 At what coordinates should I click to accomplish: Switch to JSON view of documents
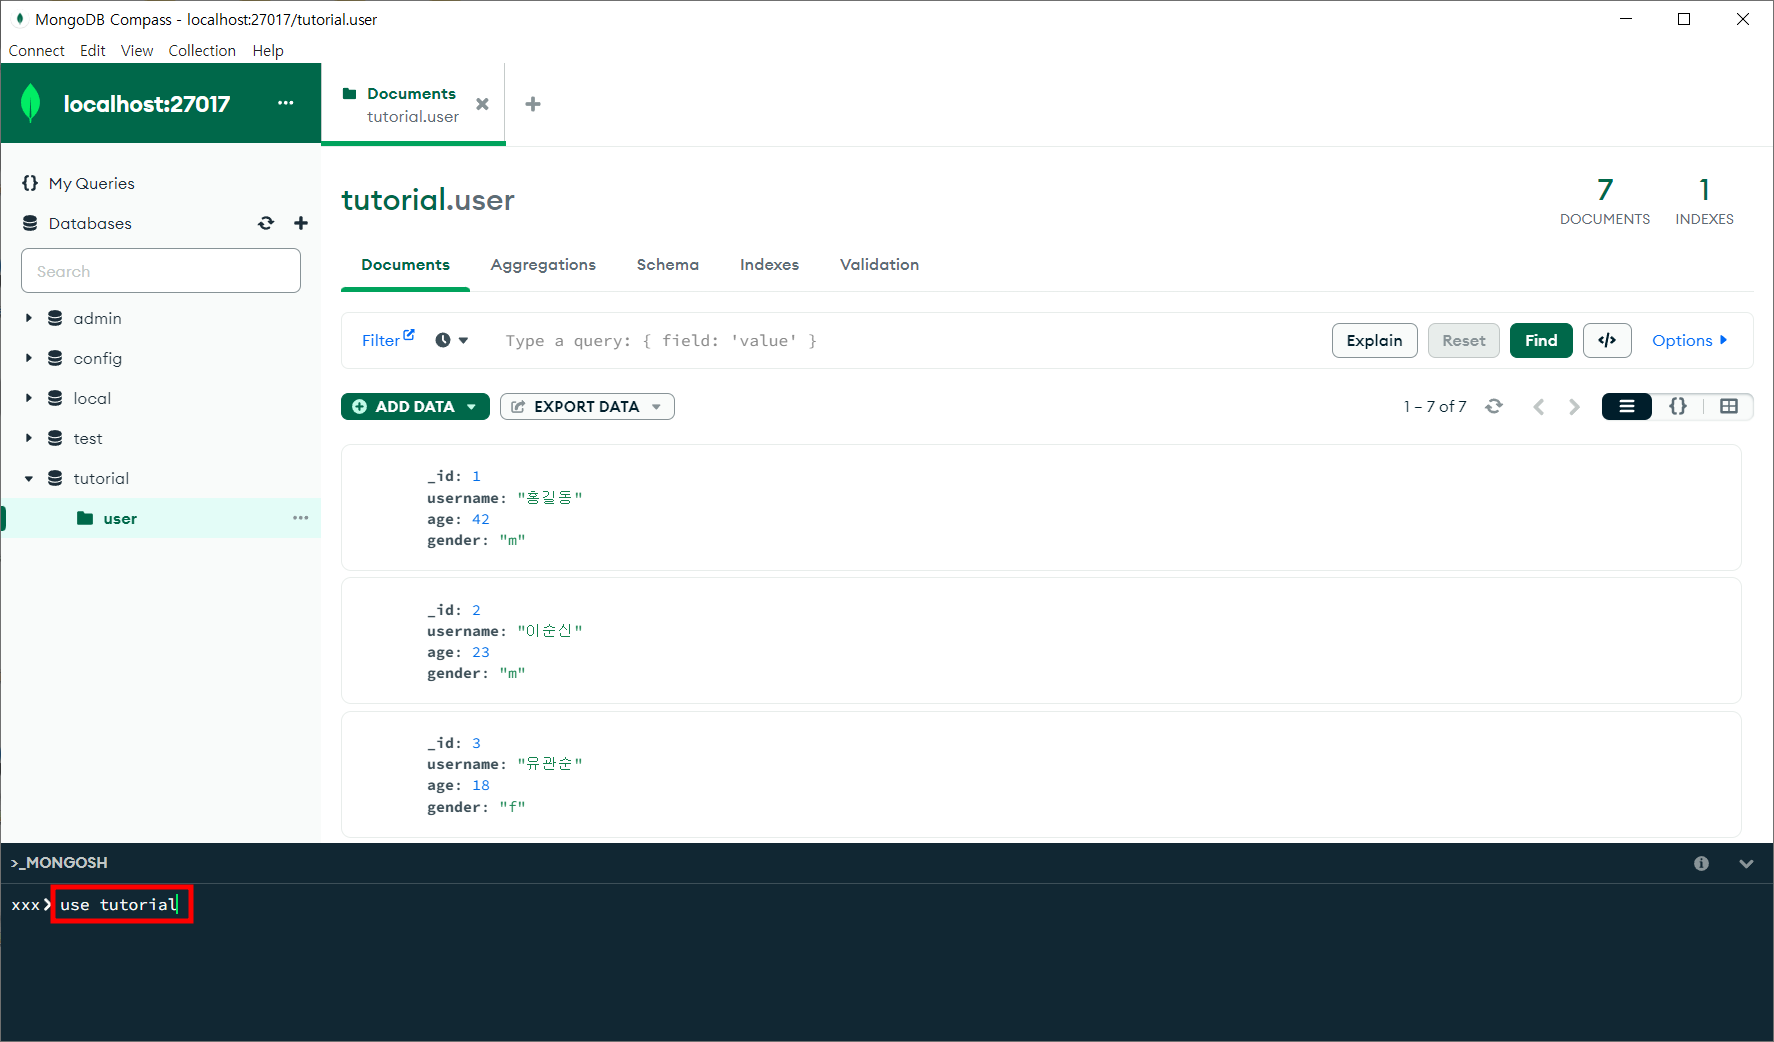1678,406
